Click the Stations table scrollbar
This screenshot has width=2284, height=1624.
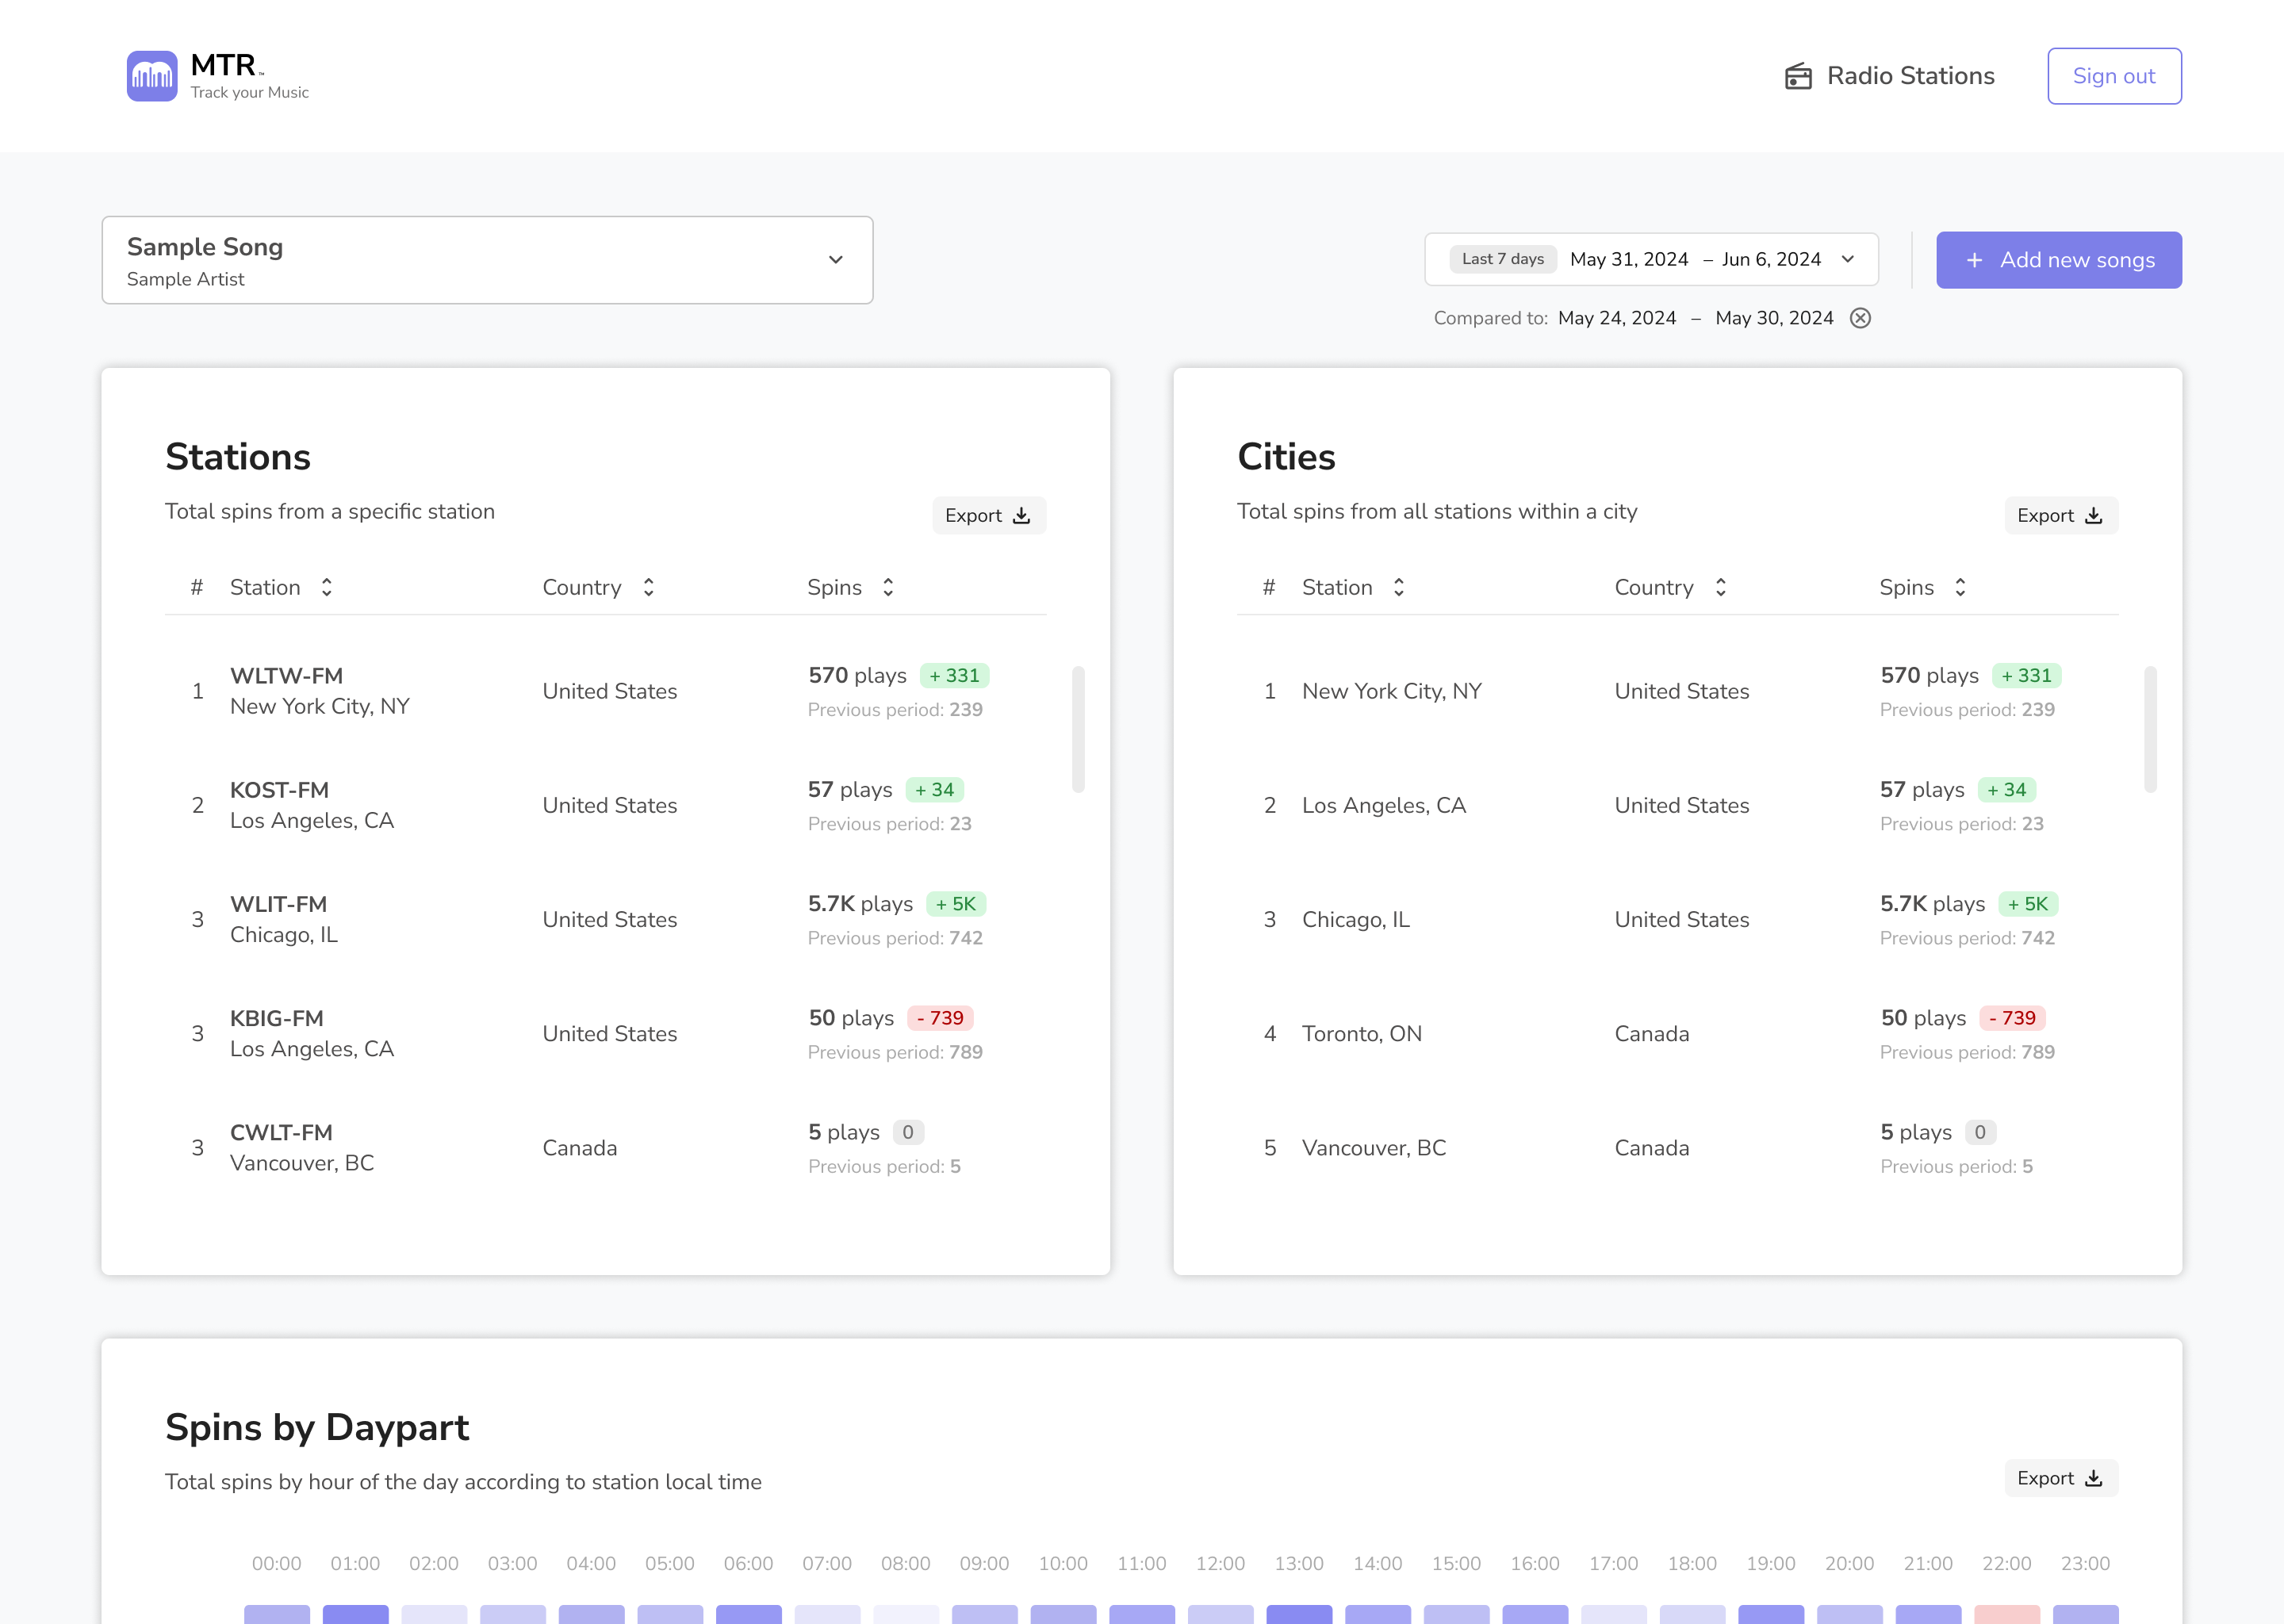point(1078,728)
